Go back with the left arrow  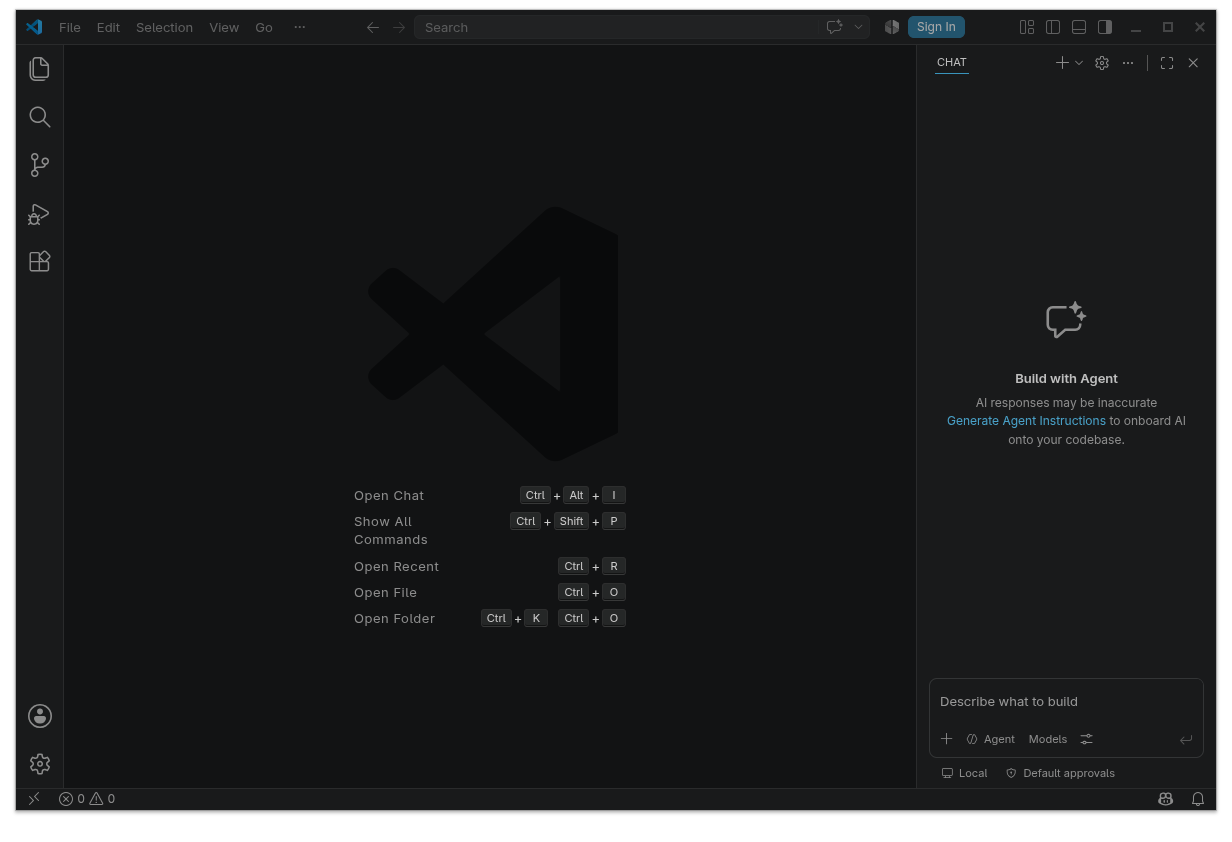(x=373, y=27)
